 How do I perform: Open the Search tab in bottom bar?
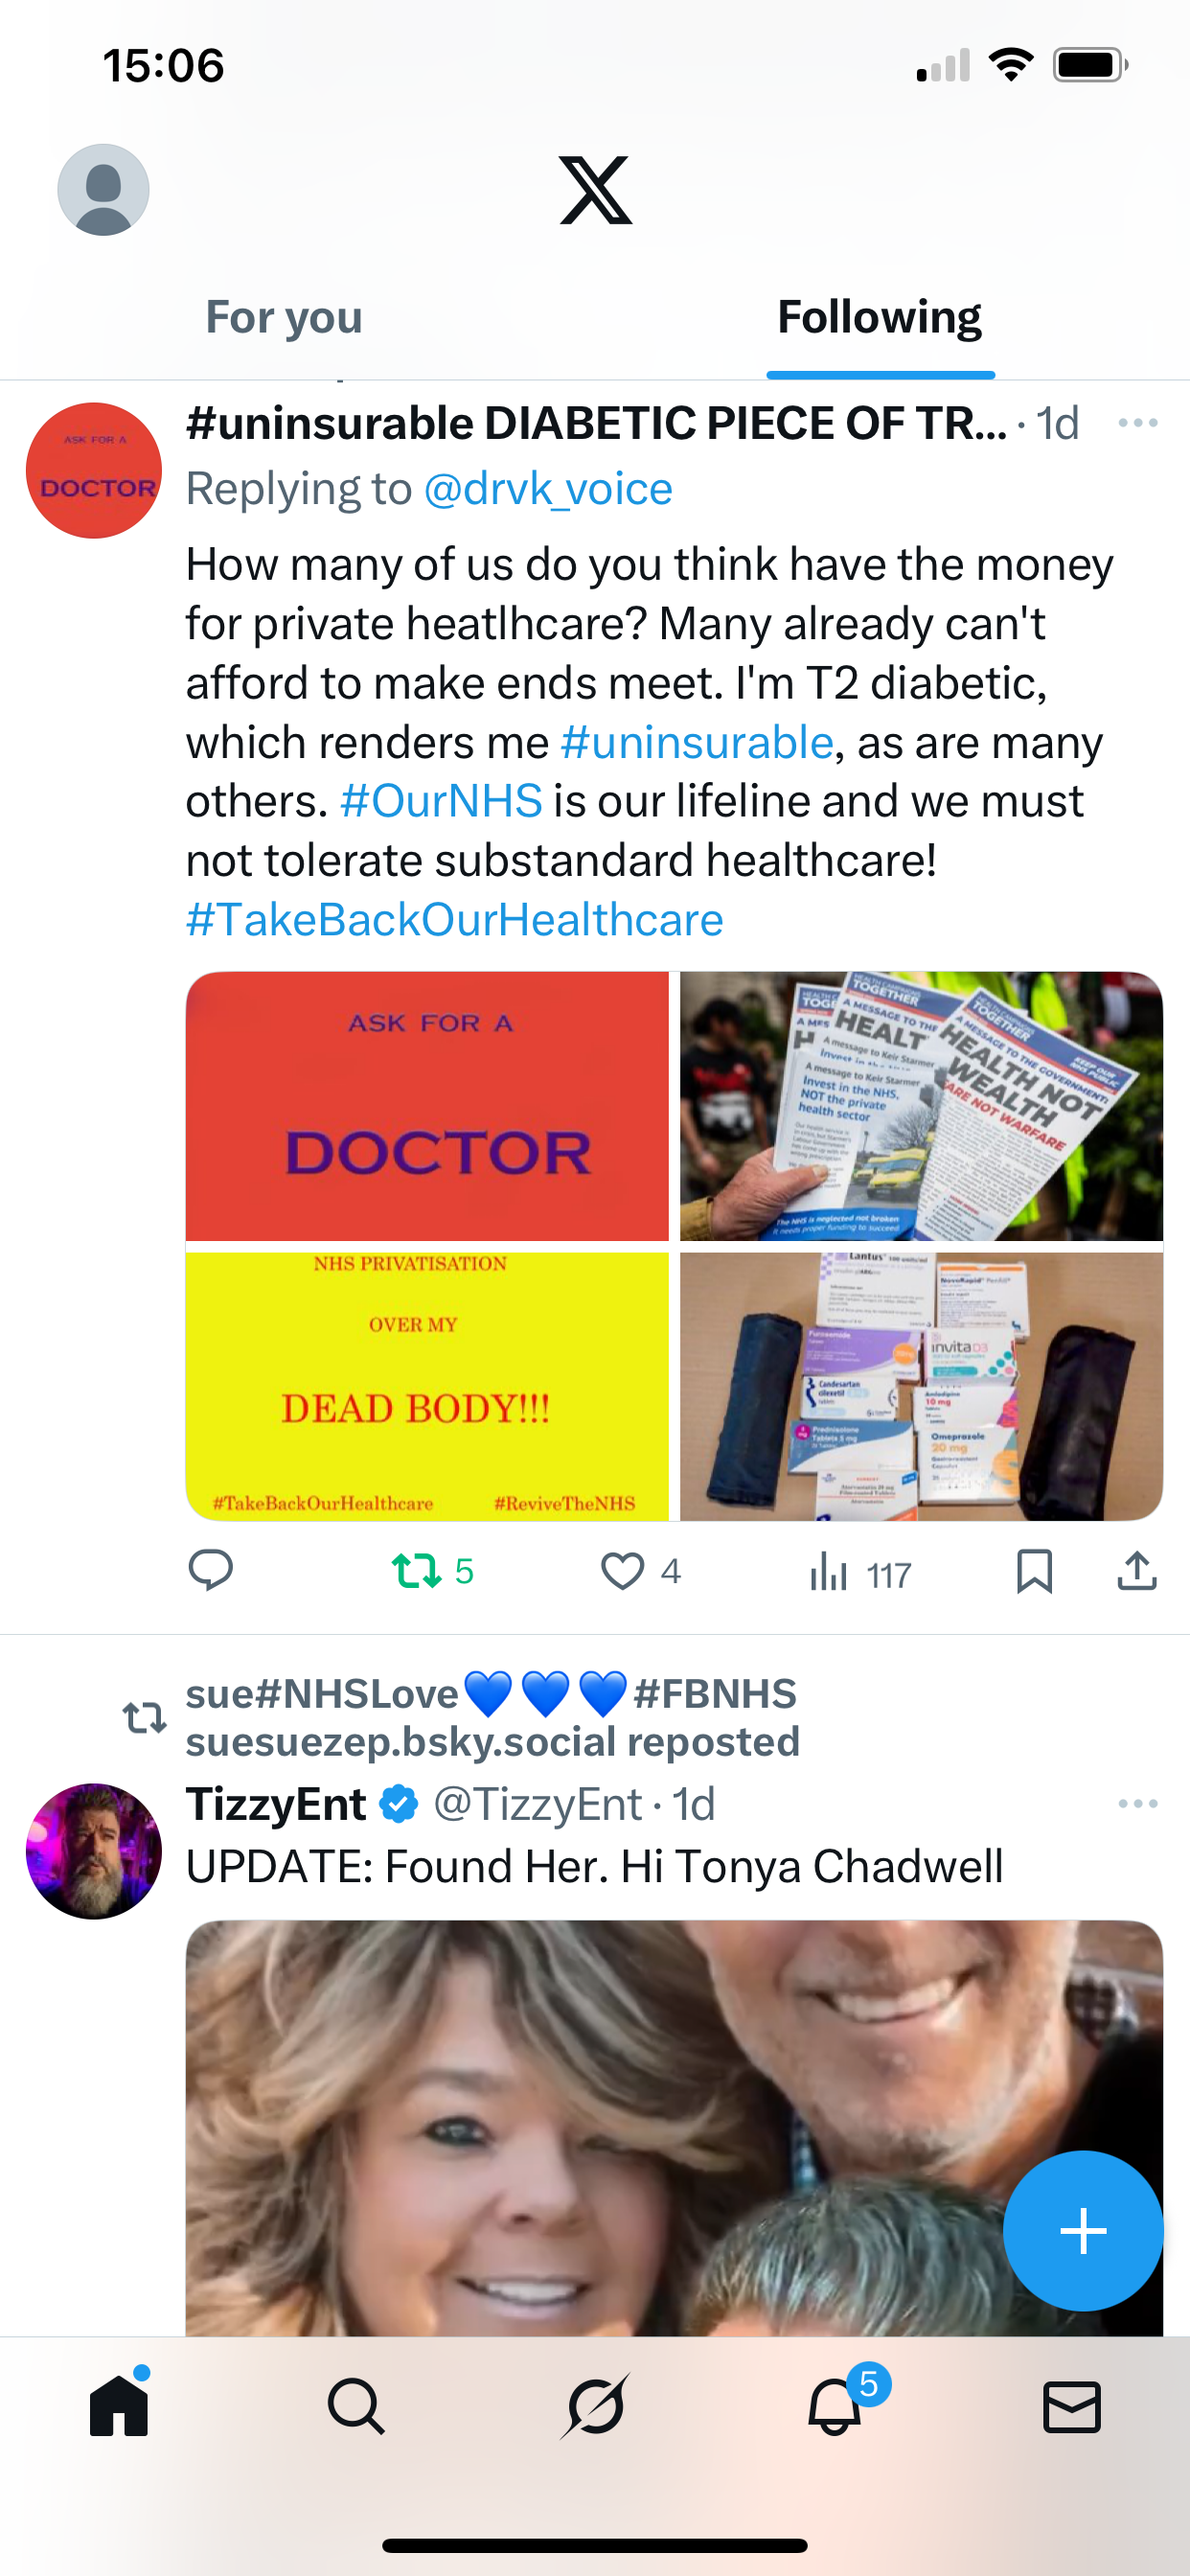coord(357,2406)
